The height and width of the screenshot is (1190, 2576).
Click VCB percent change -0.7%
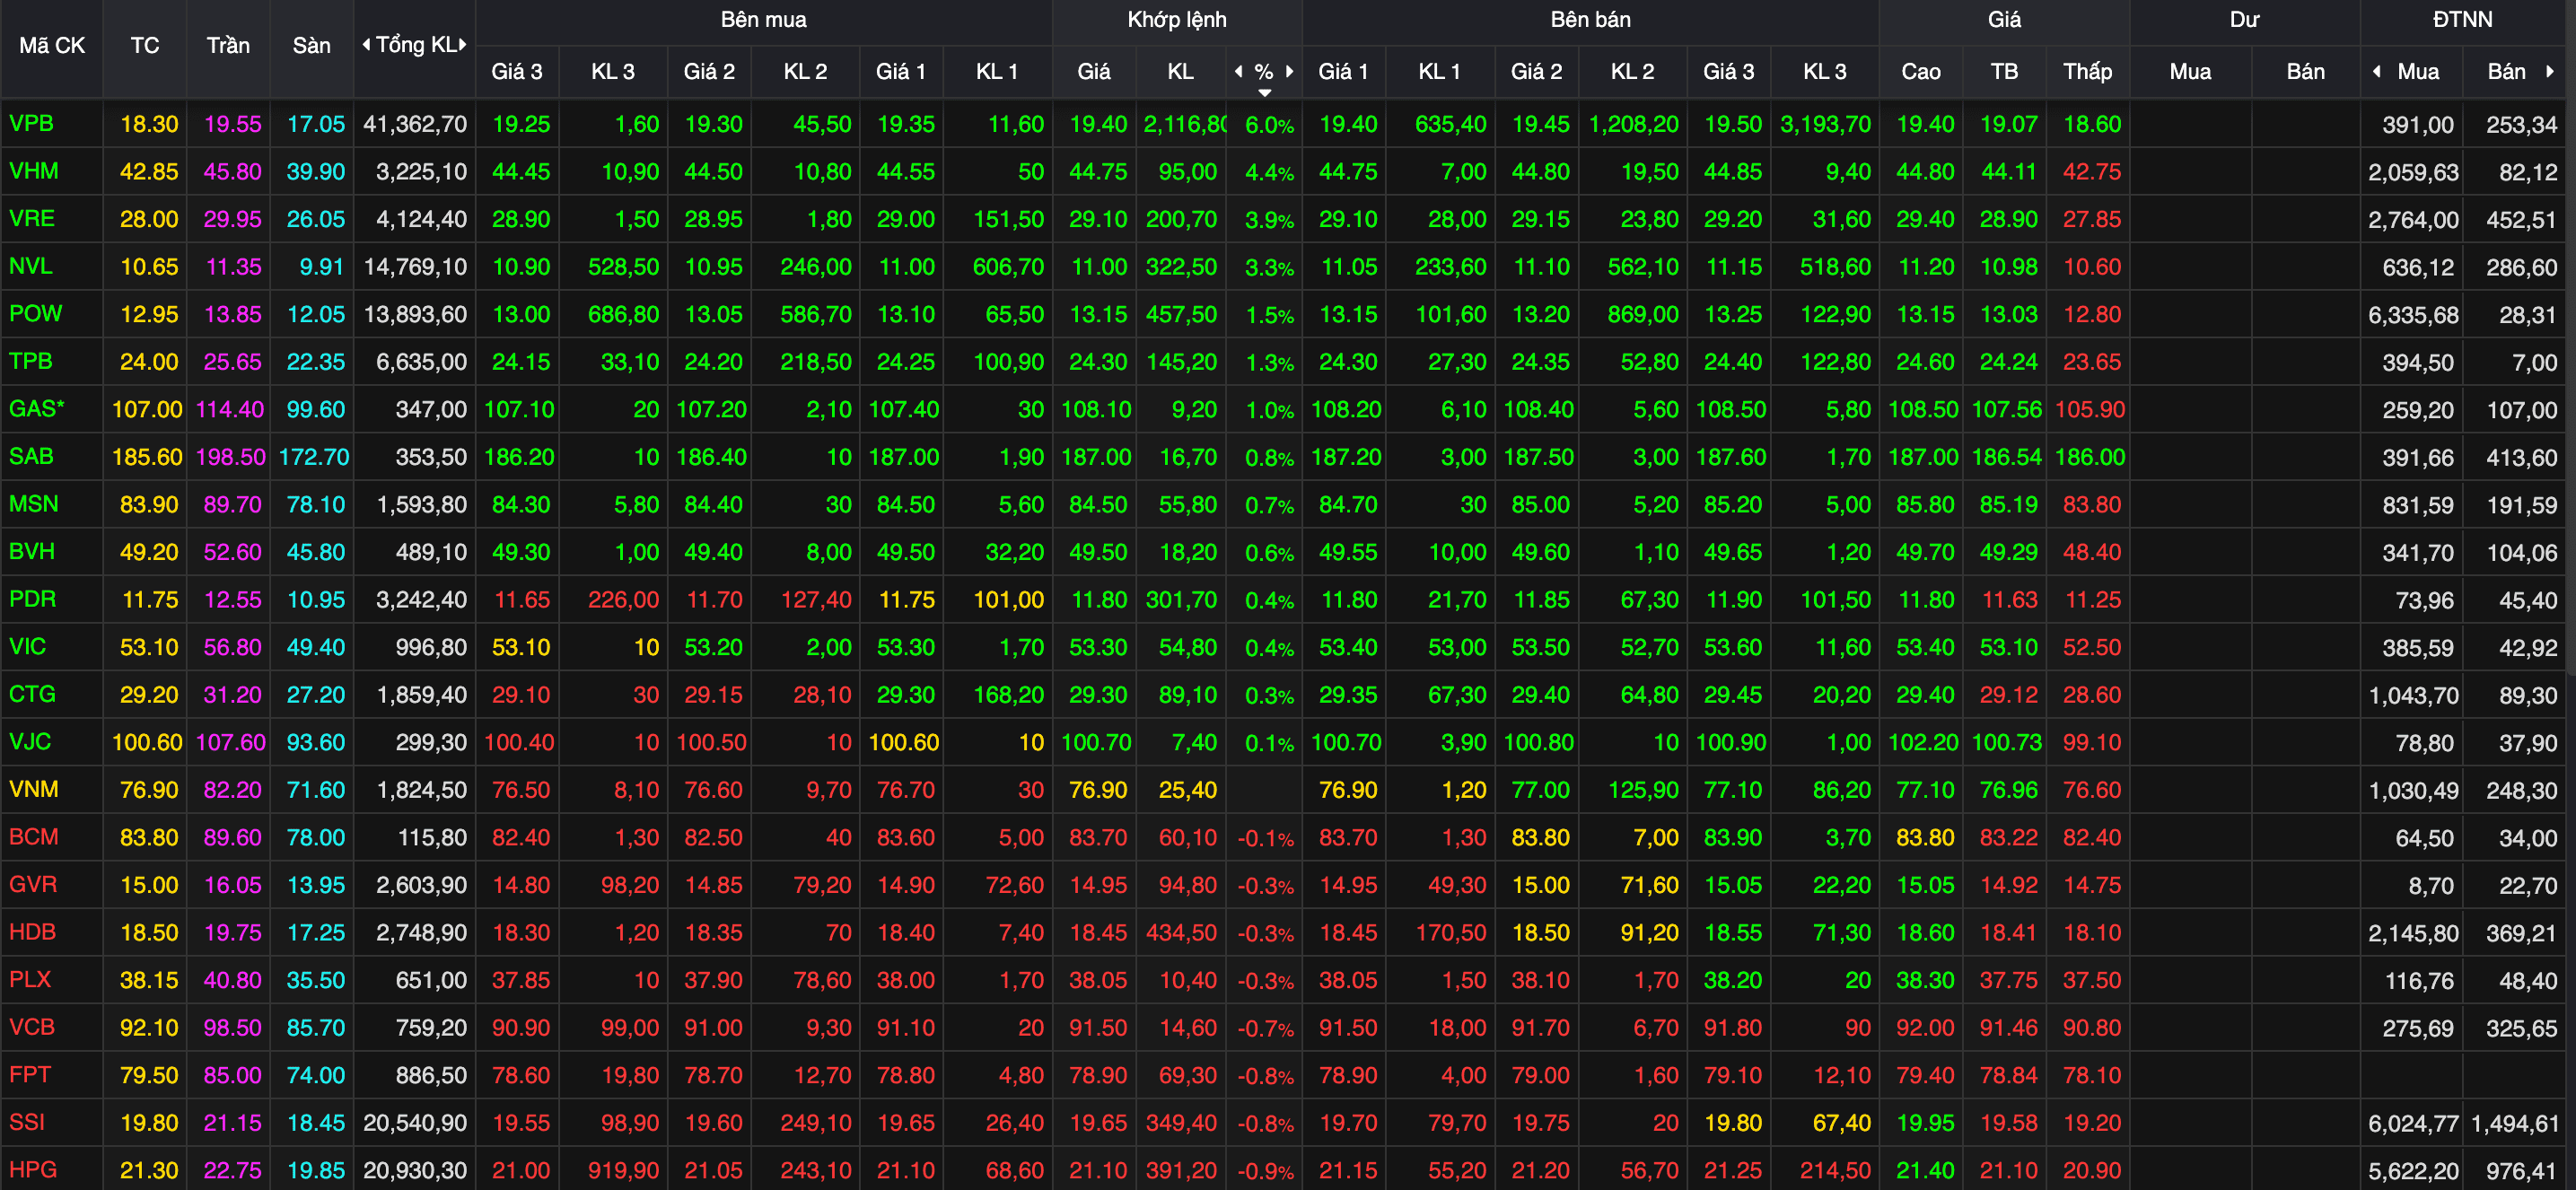1265,1029
